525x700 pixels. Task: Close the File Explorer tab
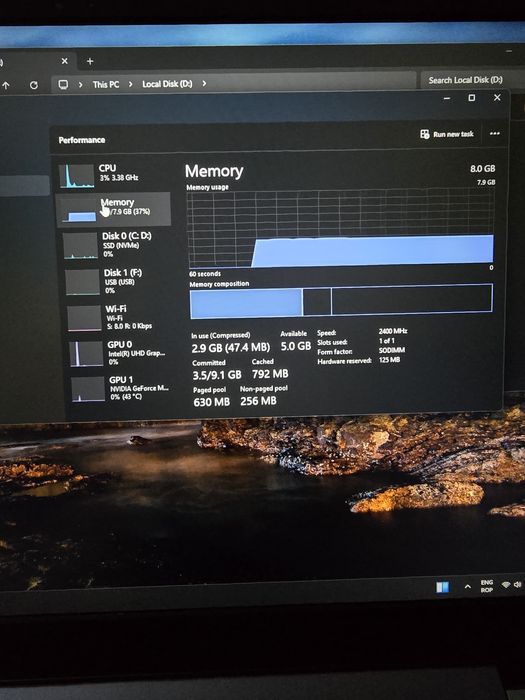(65, 61)
